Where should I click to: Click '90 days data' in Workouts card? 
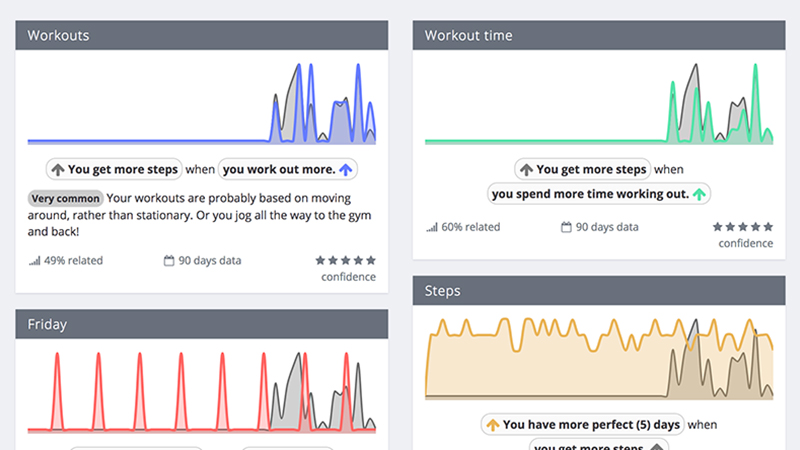[210, 261]
